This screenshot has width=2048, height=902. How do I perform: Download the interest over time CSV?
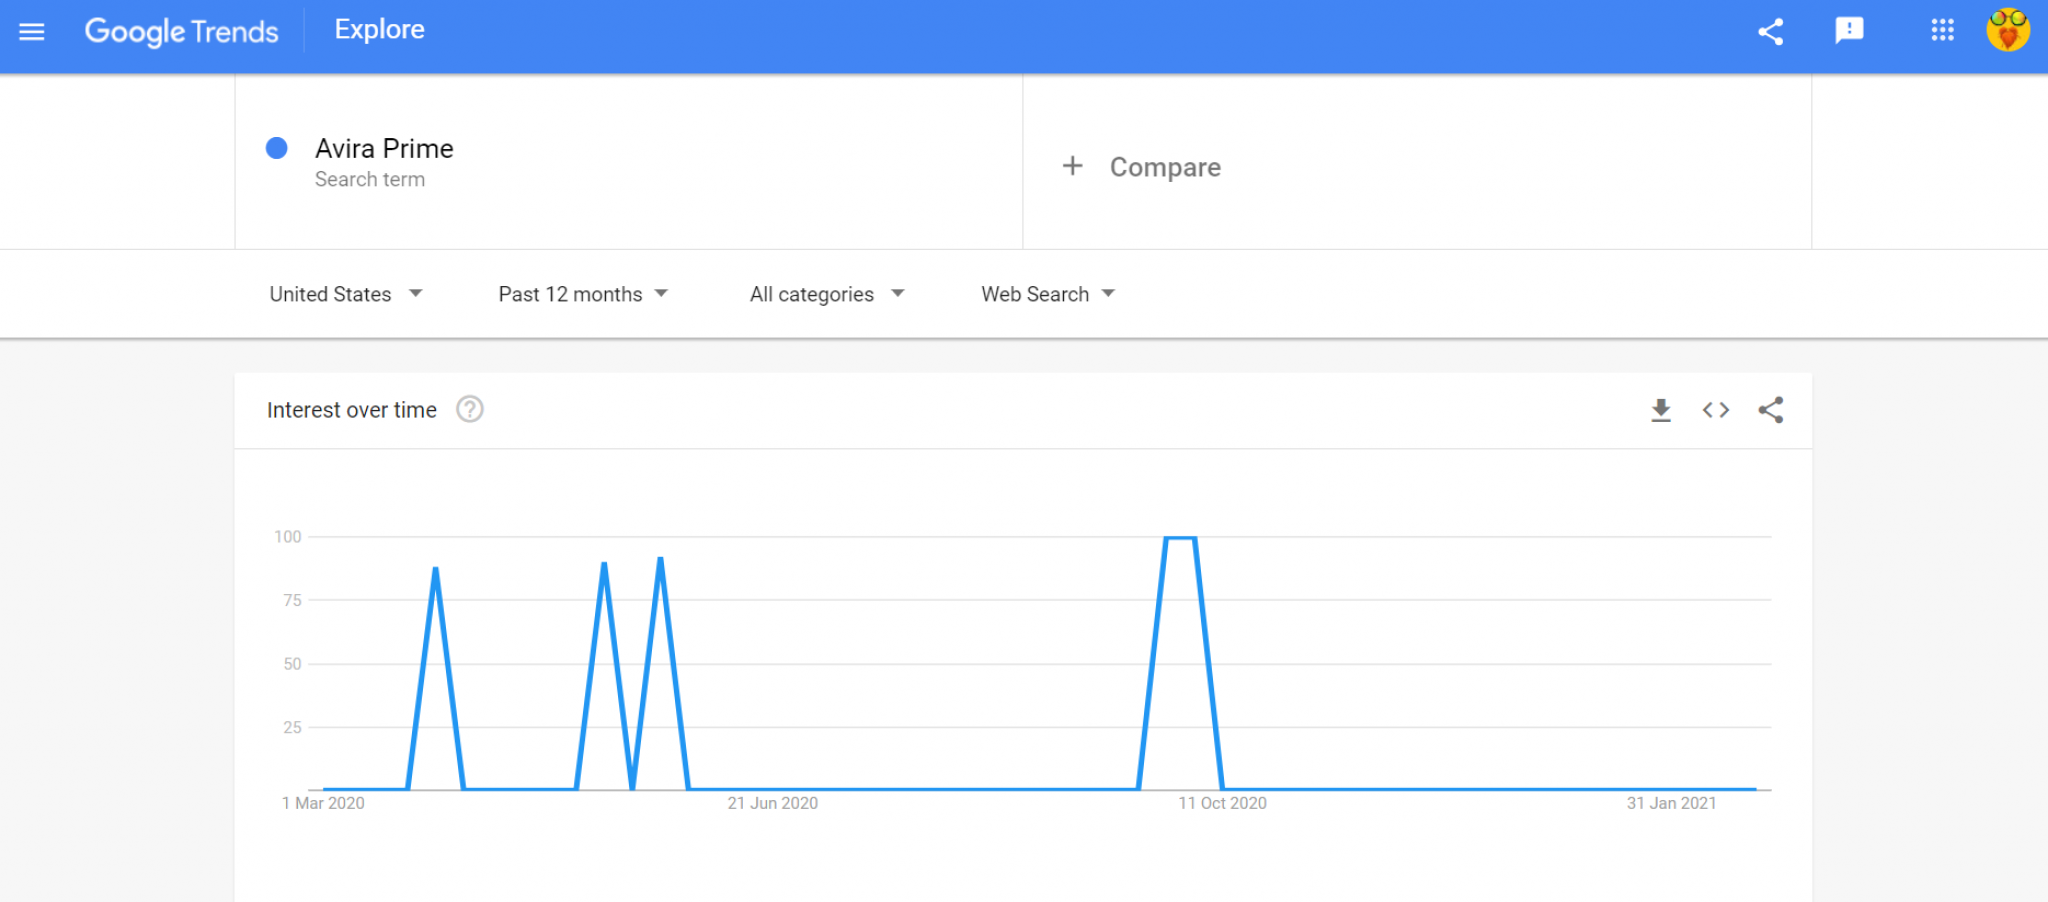click(1661, 410)
